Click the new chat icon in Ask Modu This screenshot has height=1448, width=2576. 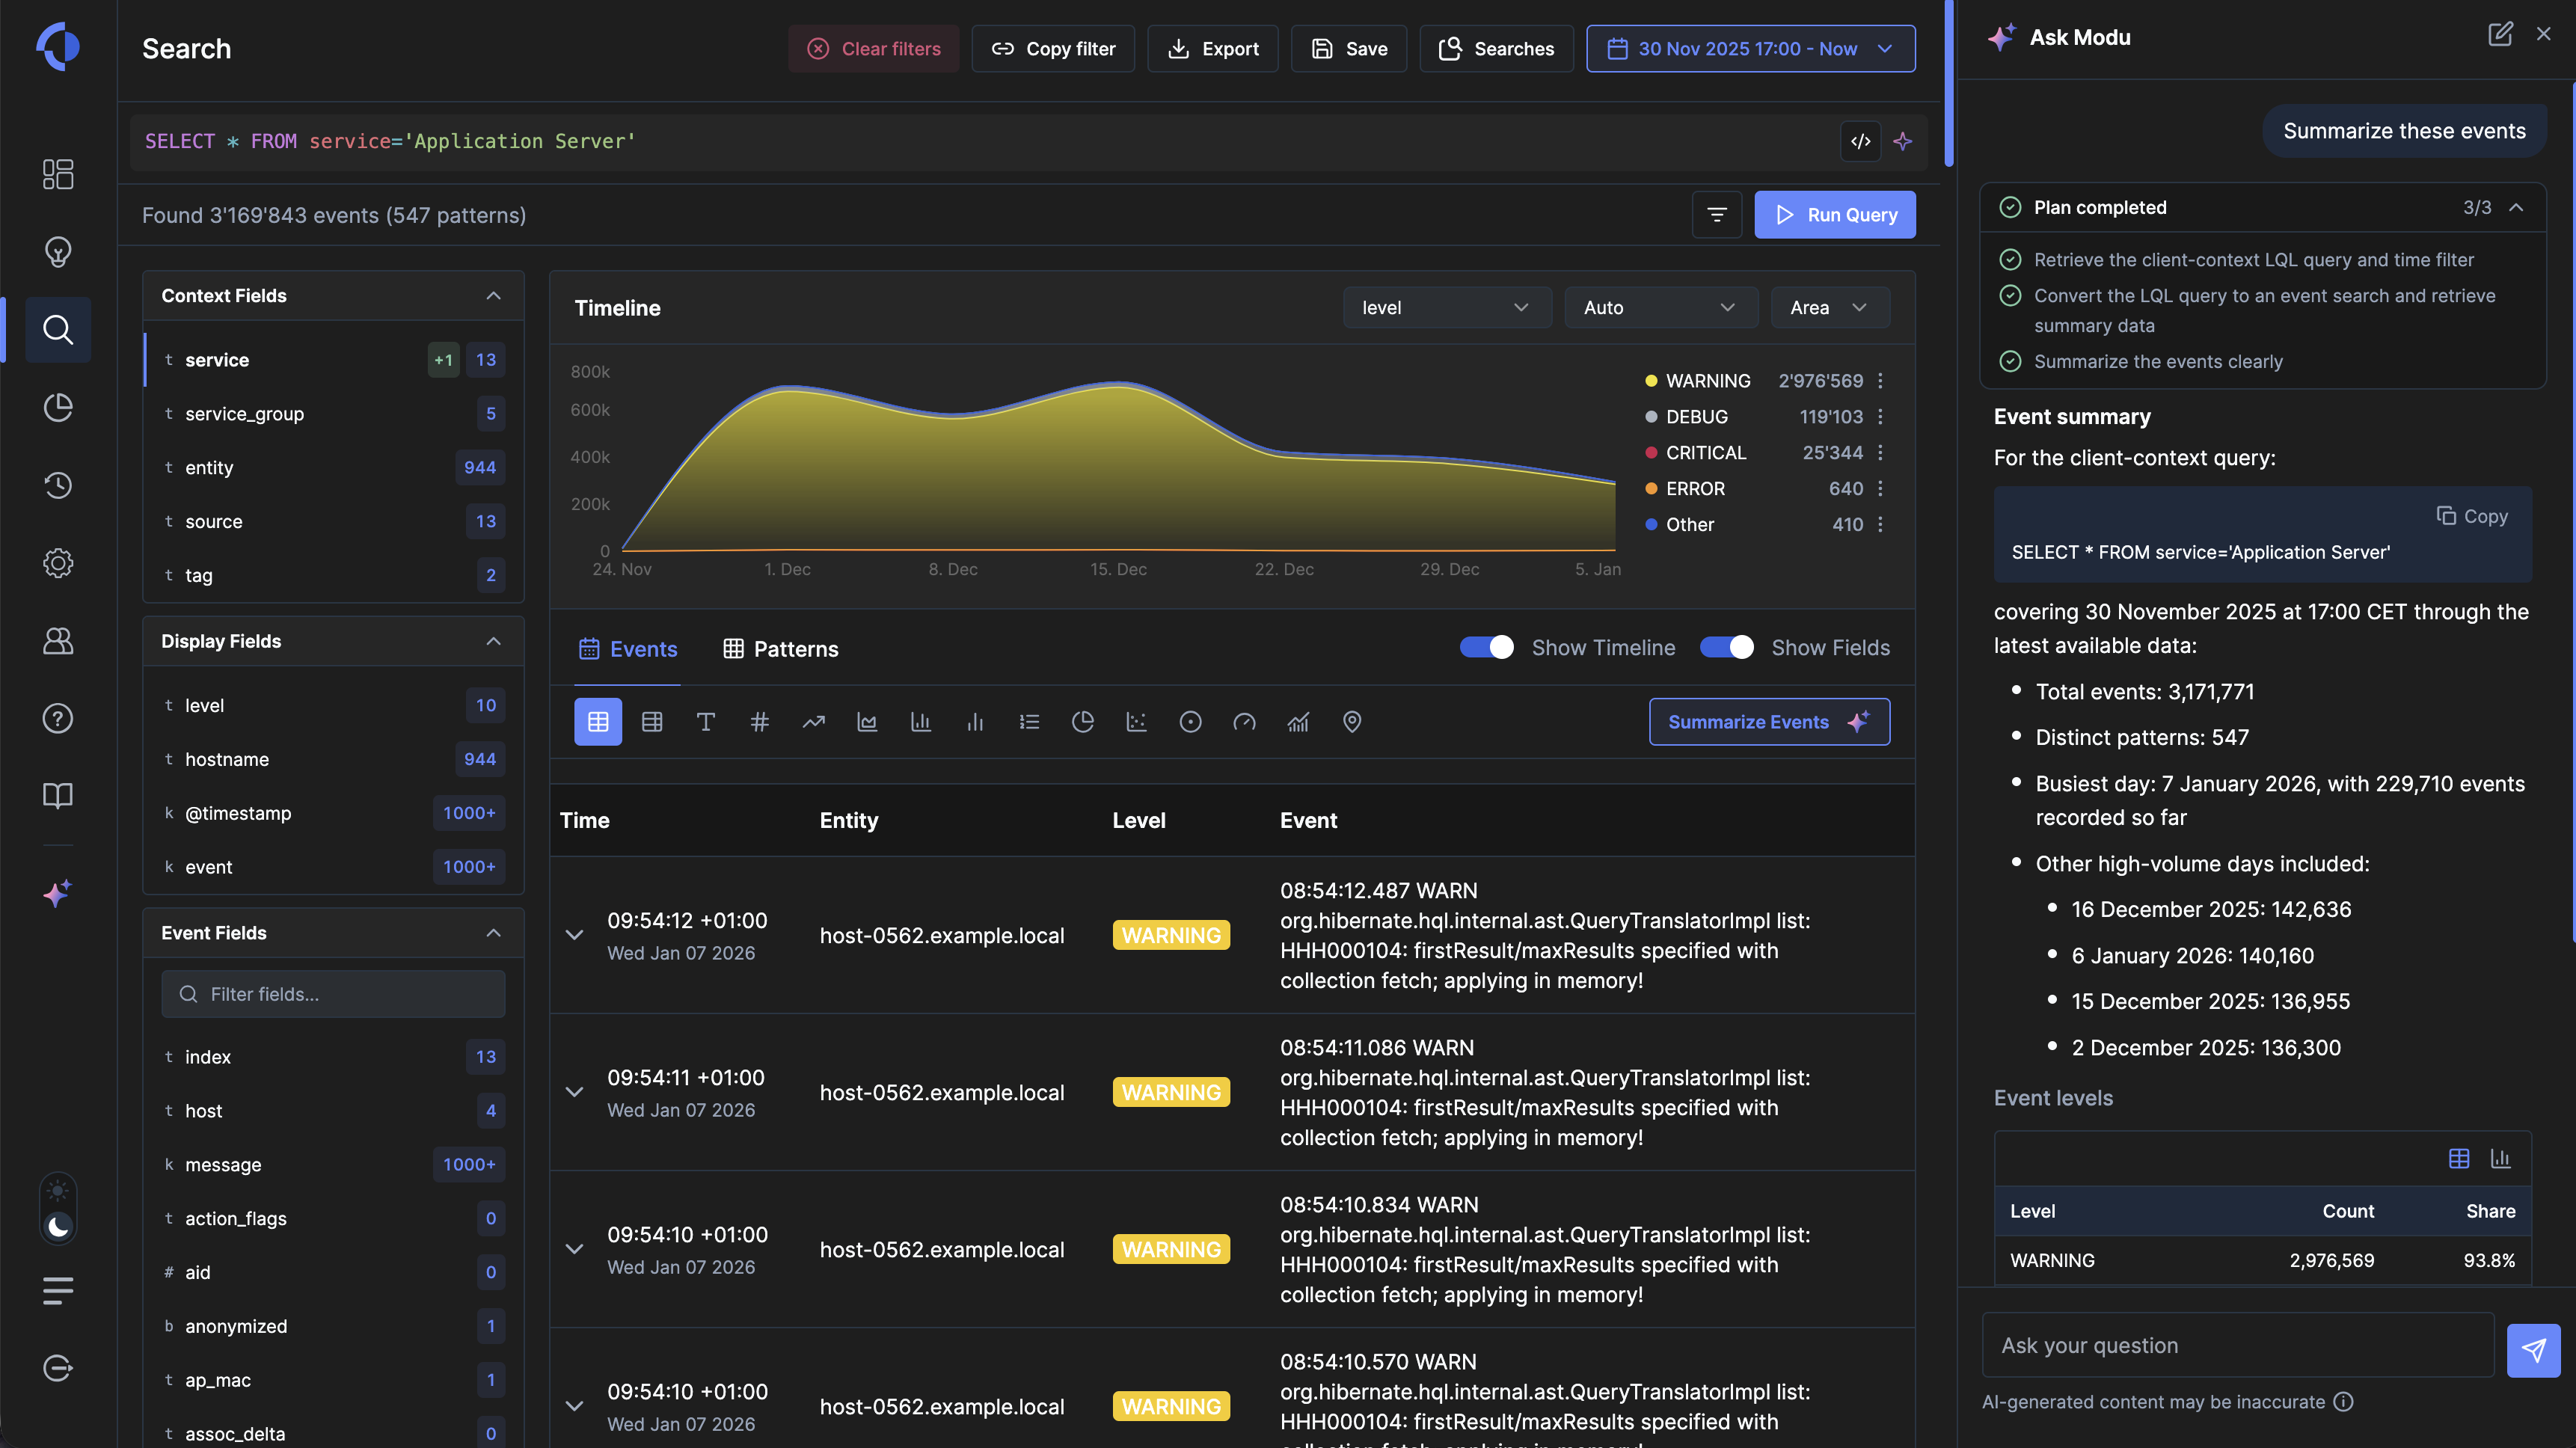(x=2500, y=35)
